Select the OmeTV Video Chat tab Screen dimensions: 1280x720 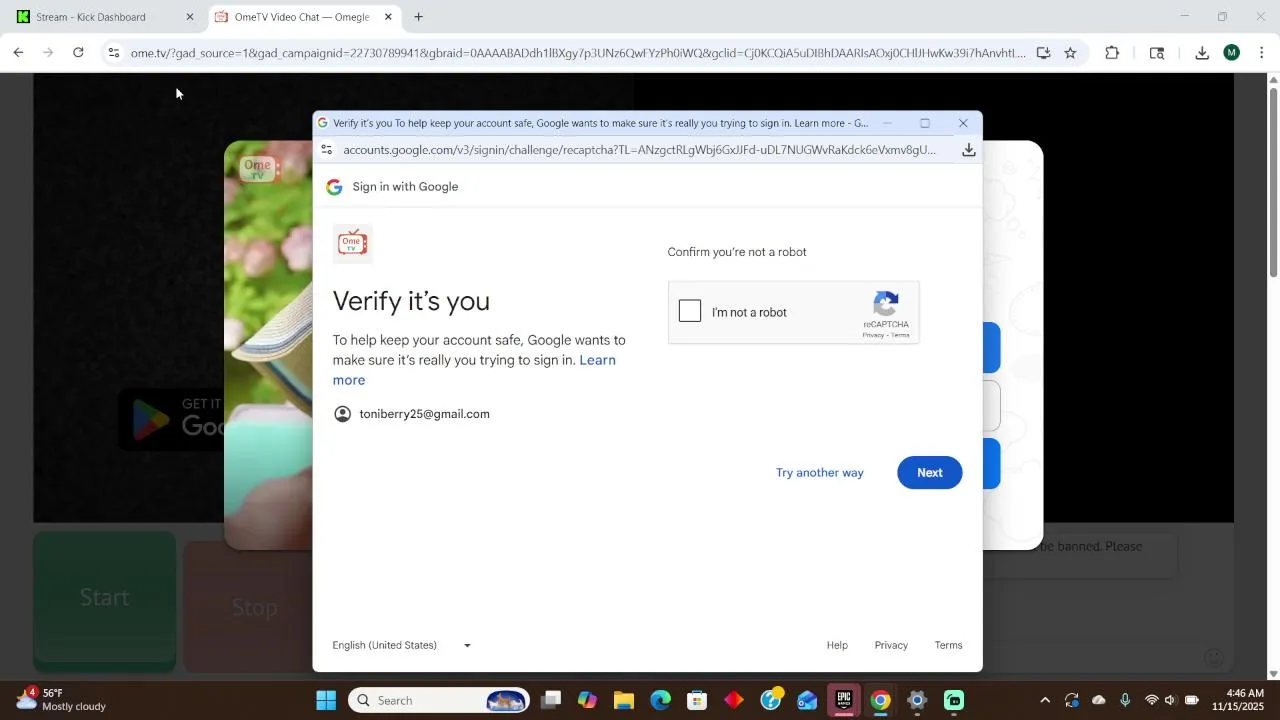(x=302, y=17)
